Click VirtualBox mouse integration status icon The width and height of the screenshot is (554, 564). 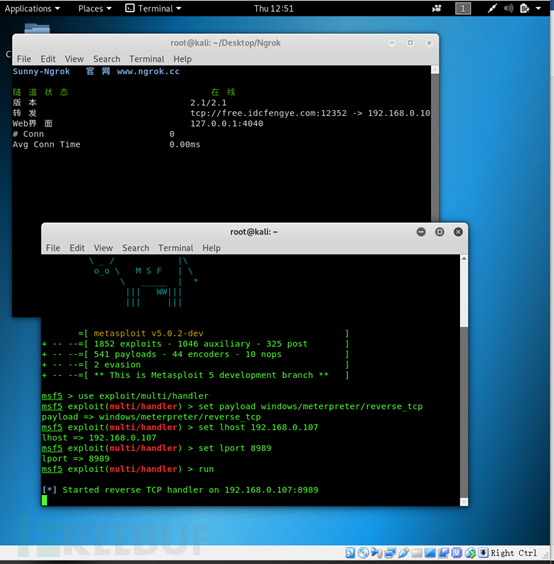pyautogui.click(x=470, y=552)
